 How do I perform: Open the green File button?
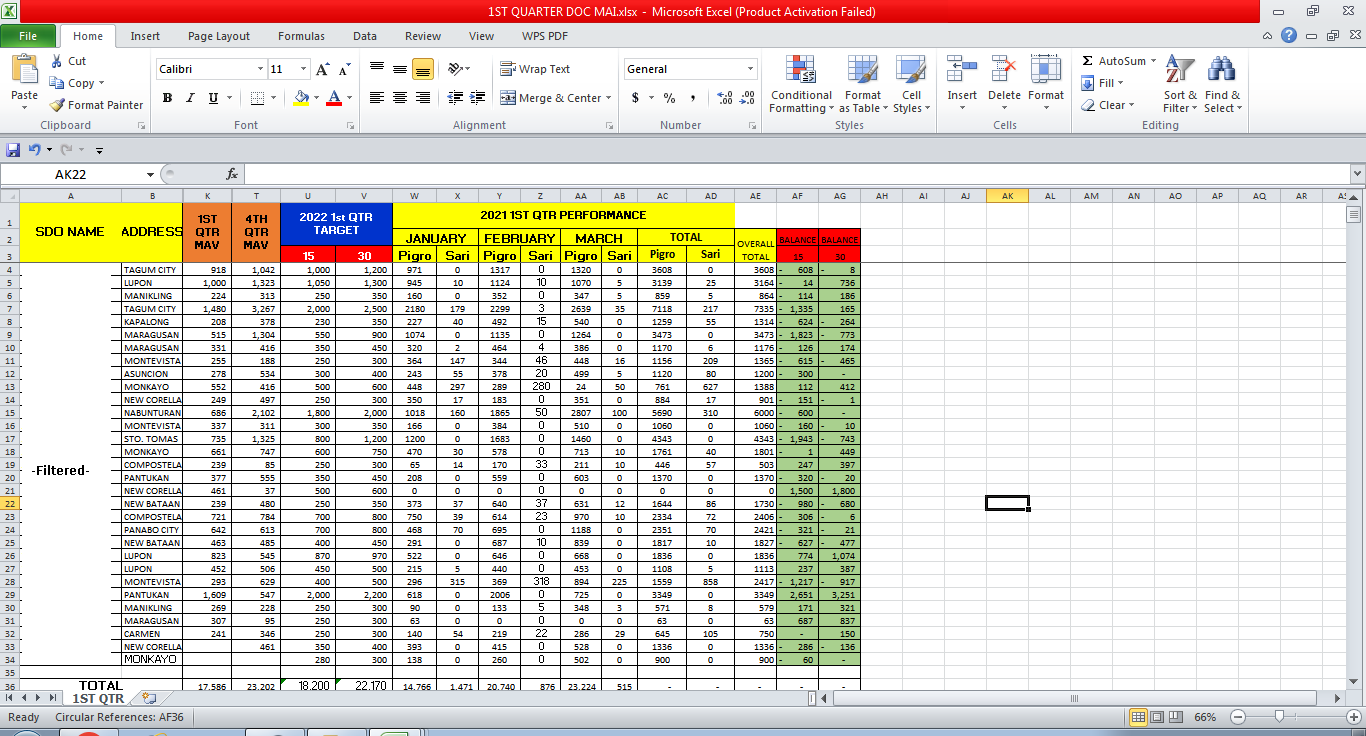(x=28, y=36)
